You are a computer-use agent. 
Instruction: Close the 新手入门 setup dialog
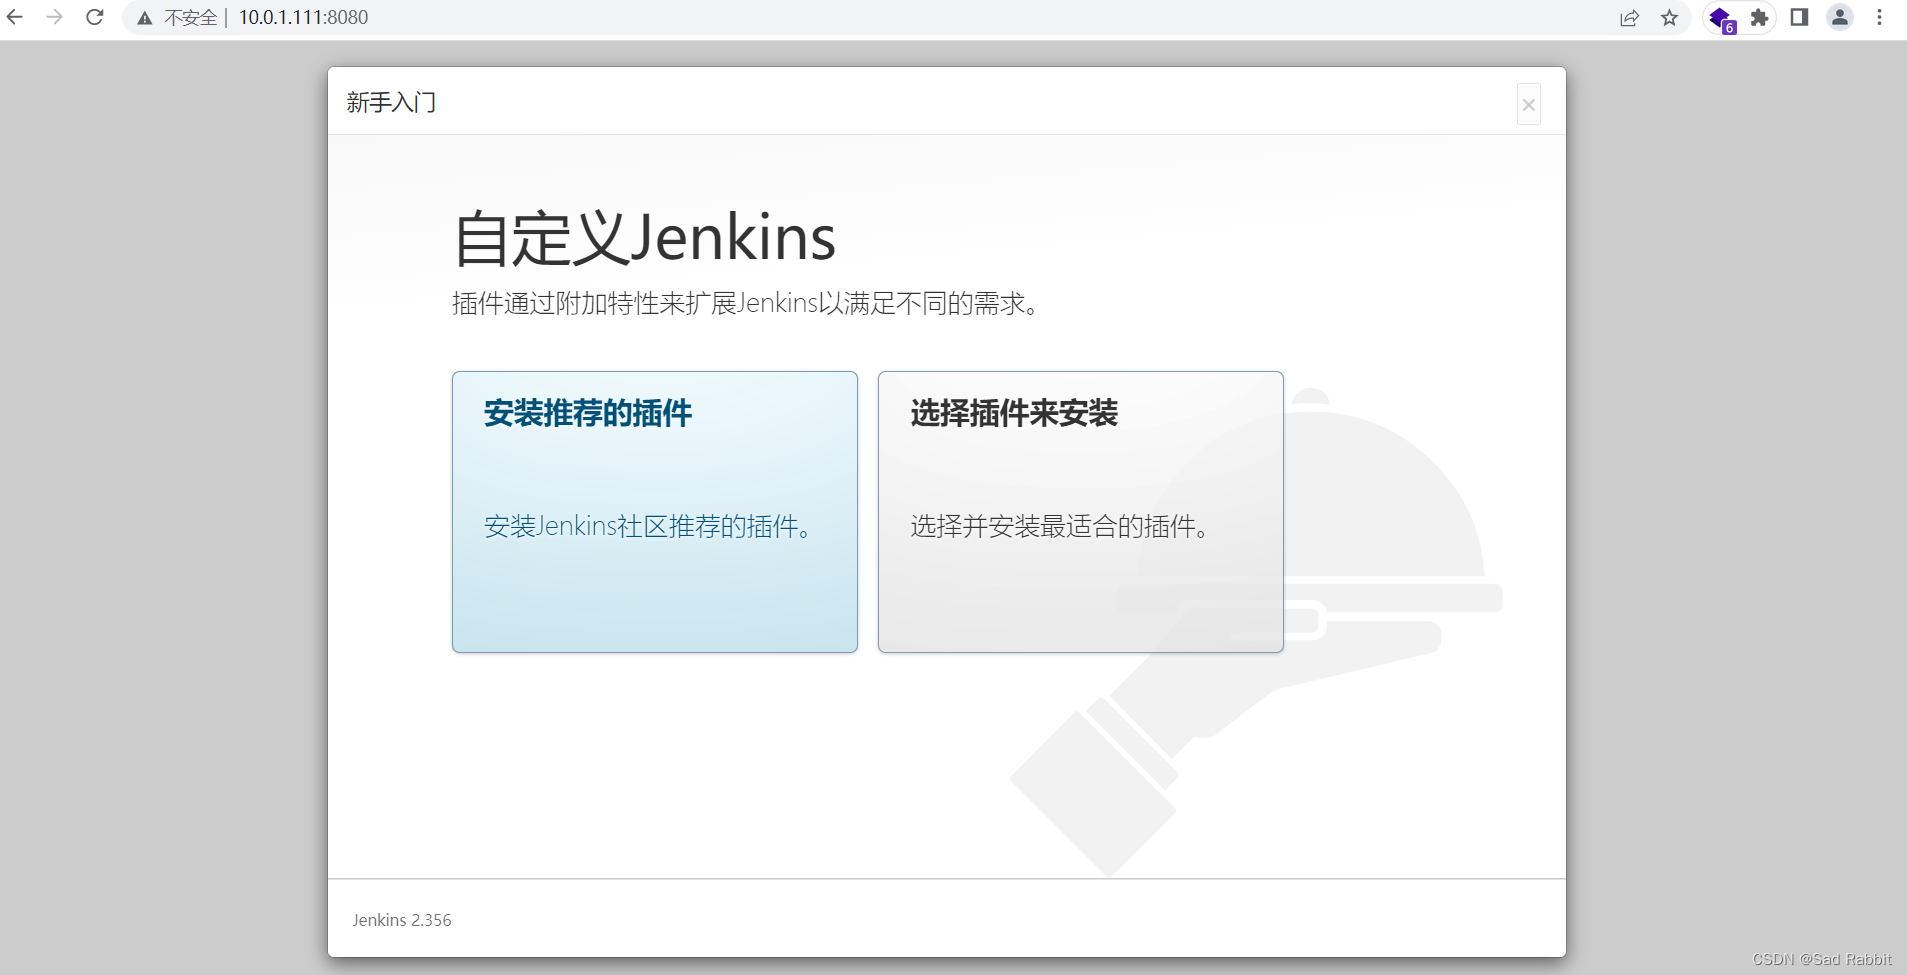[1529, 104]
